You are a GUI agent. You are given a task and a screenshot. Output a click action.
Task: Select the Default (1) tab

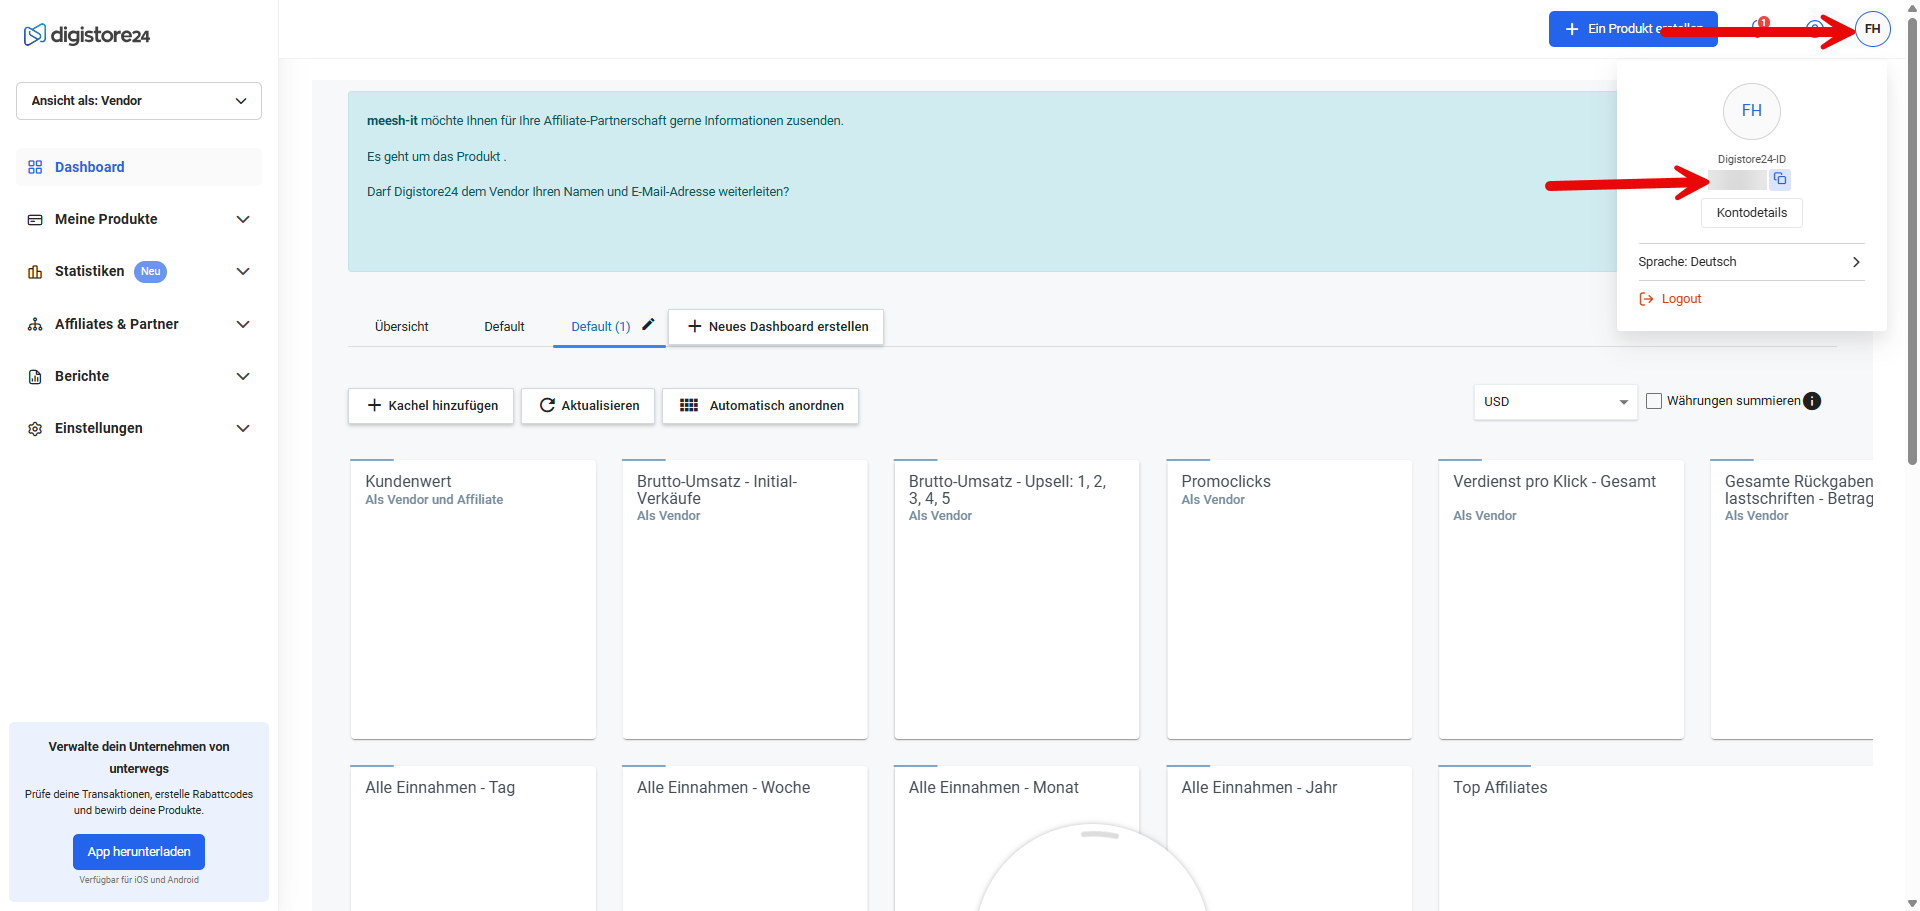pos(600,327)
